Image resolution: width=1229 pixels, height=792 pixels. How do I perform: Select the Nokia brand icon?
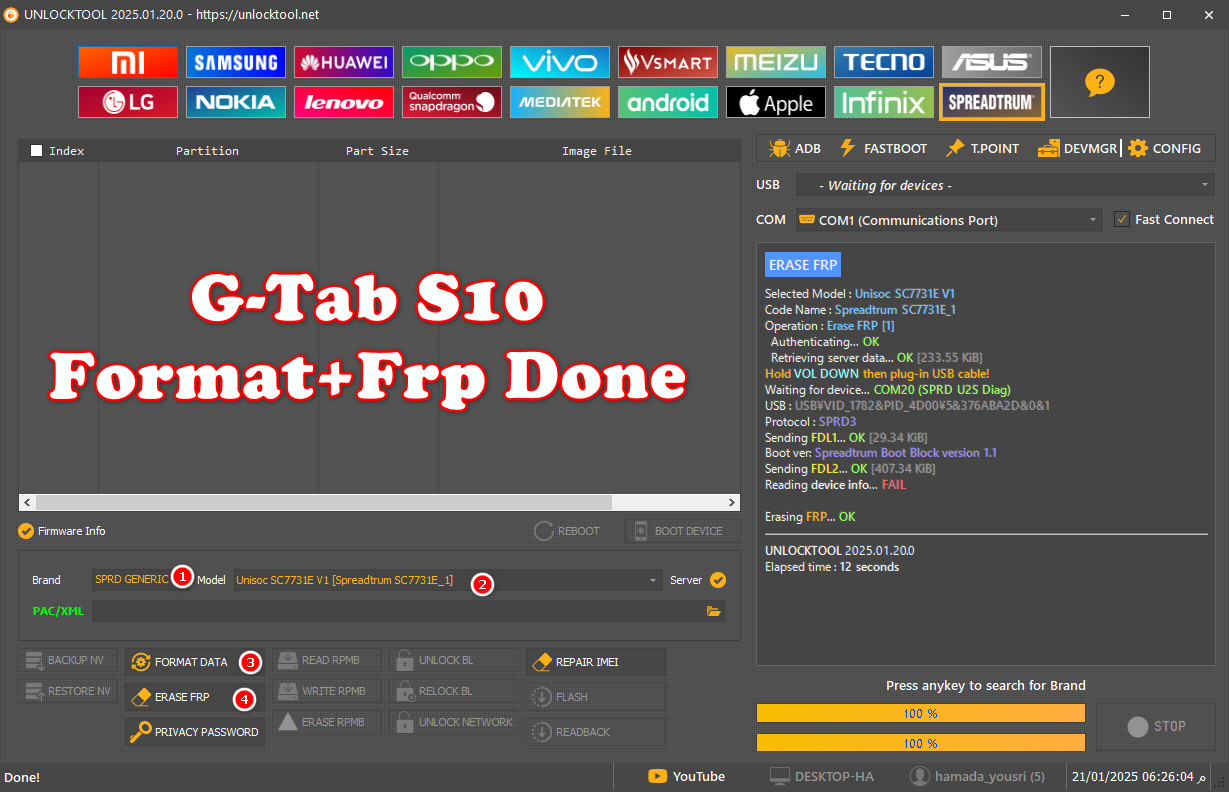pos(236,102)
